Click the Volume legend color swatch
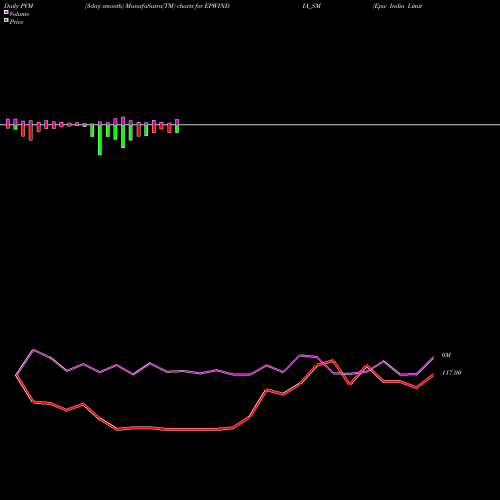This screenshot has width=500, height=500. tap(6, 12)
